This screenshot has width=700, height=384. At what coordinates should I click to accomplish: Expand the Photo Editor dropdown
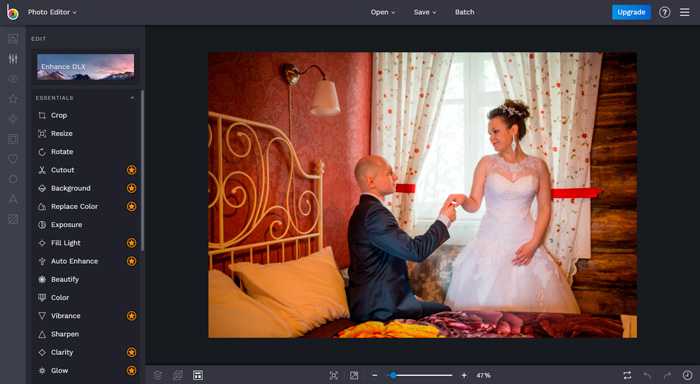coord(52,12)
